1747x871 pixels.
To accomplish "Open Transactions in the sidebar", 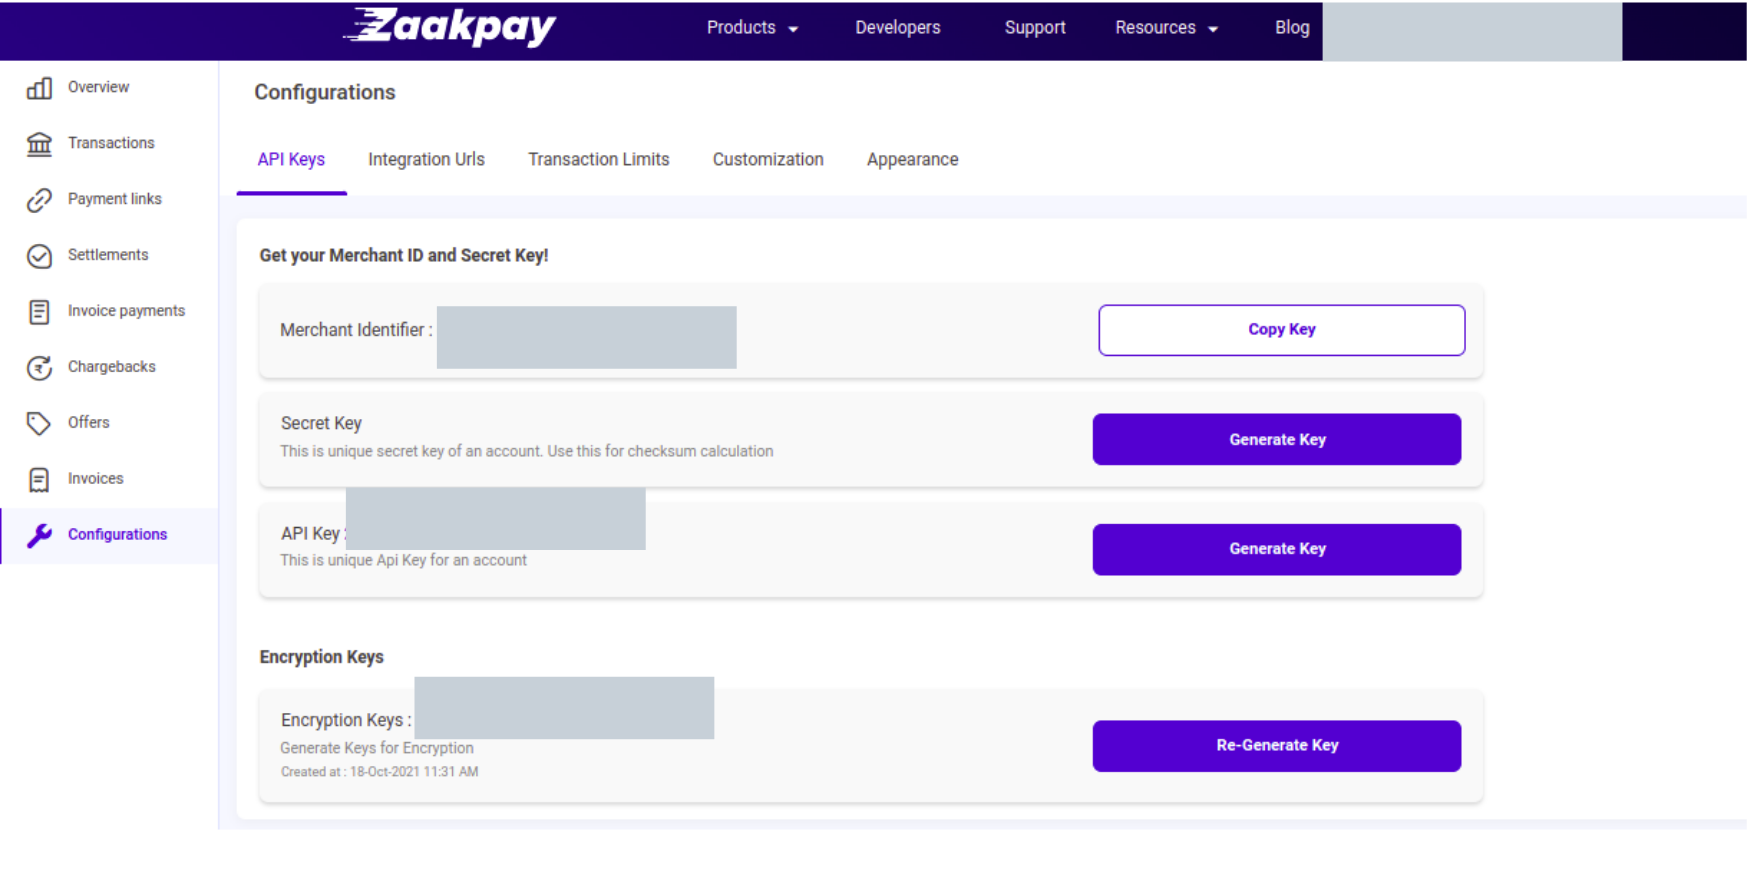I will pos(110,143).
